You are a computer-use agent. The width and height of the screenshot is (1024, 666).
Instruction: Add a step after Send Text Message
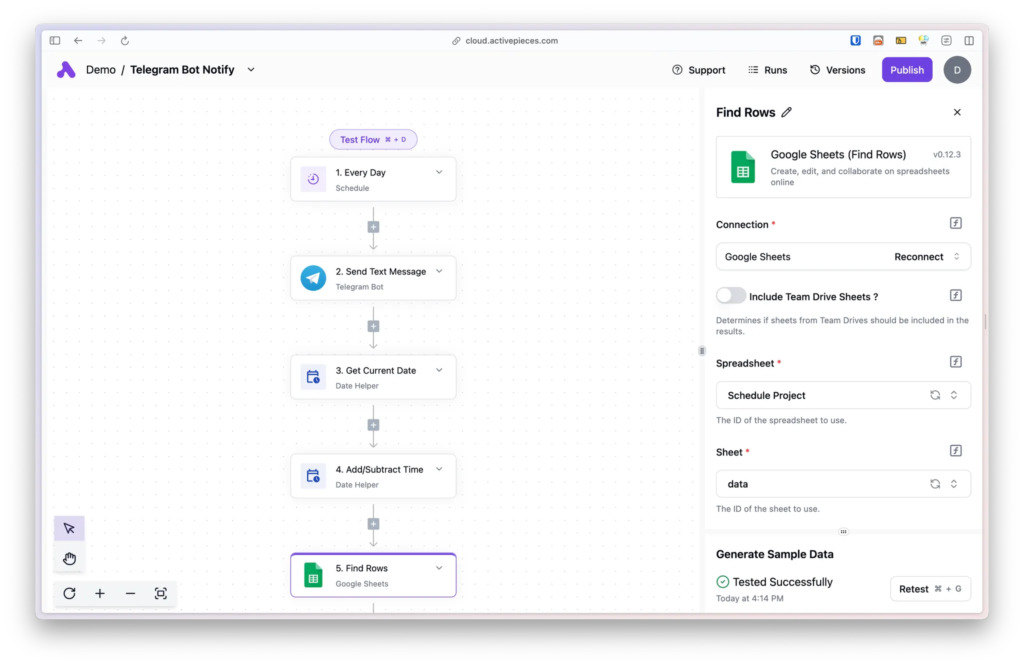[374, 326]
